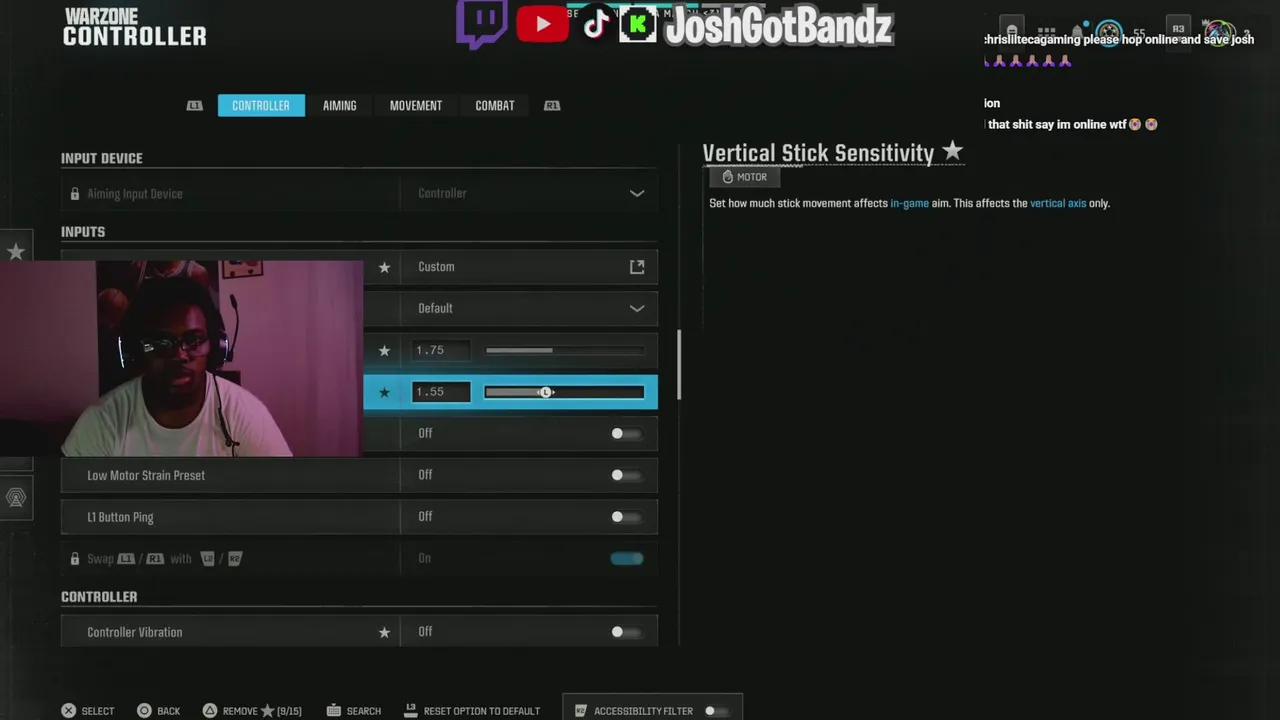Click the 1.75 value input box
Viewport: 1280px width, 720px height.
coord(441,350)
